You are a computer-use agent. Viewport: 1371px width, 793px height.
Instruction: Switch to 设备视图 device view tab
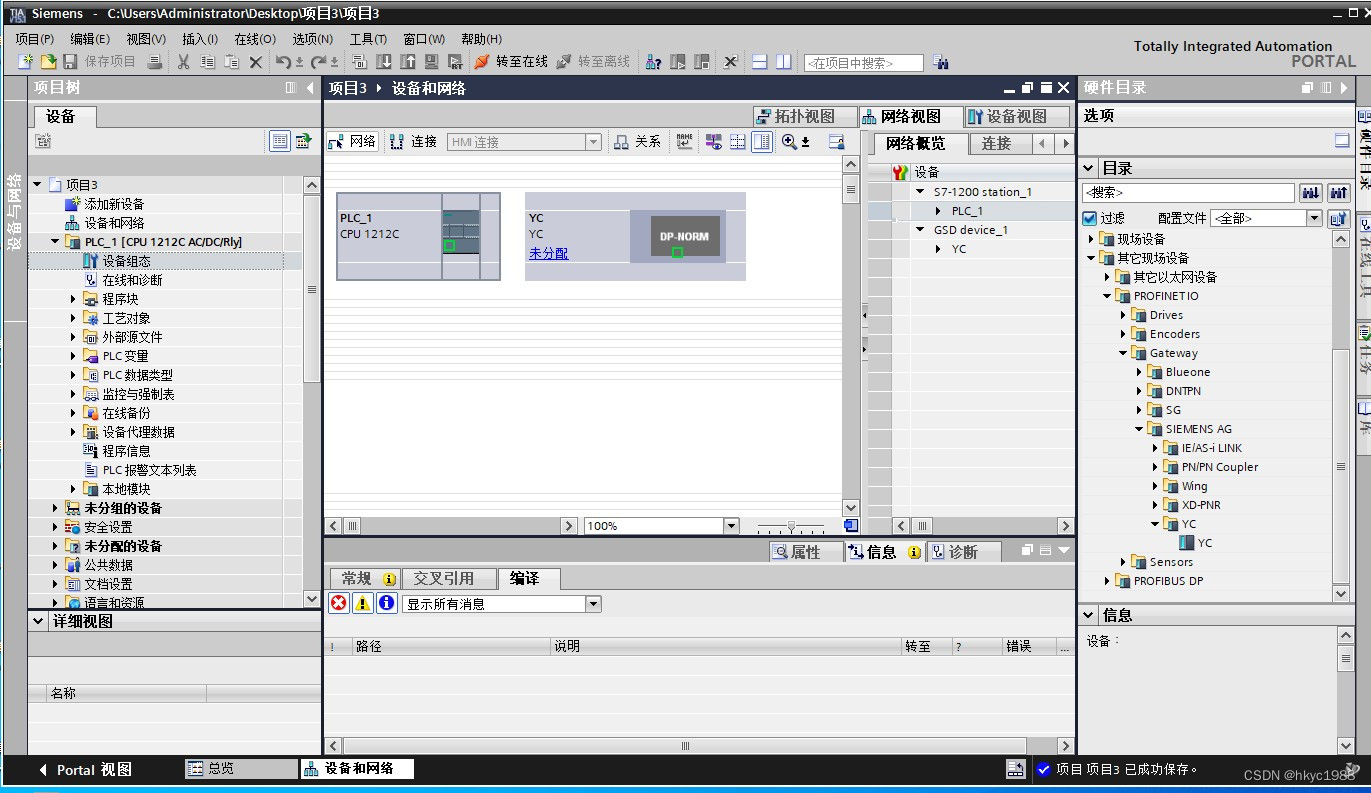coord(1018,117)
